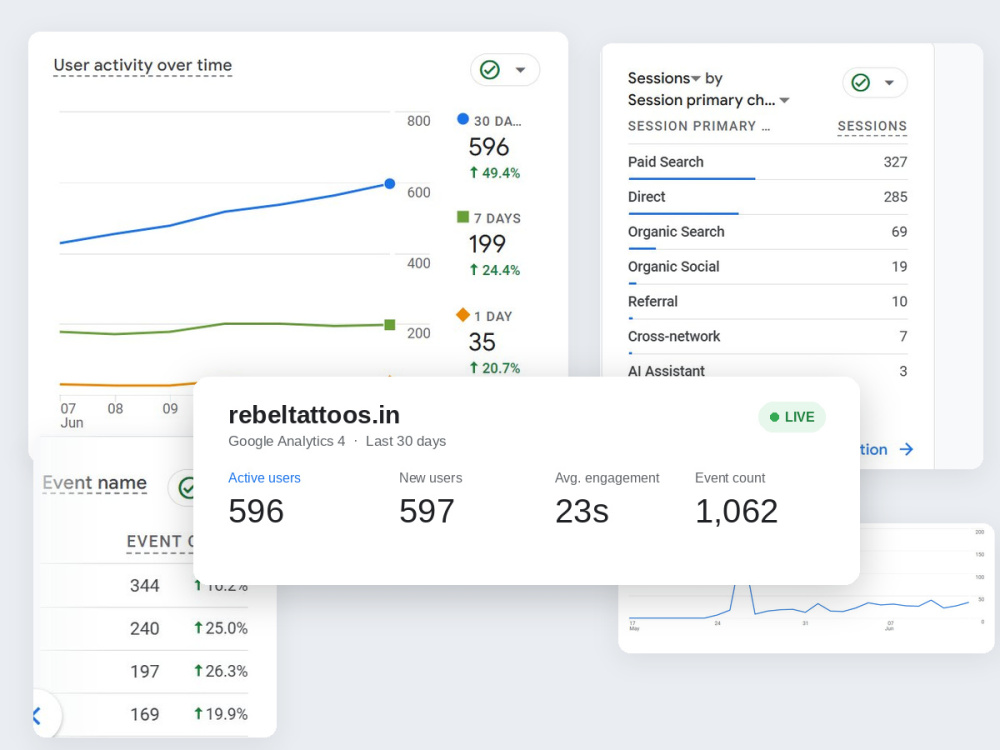This screenshot has width=1000, height=750.
Task: Click the 49.4% increase indicator
Action: [495, 173]
